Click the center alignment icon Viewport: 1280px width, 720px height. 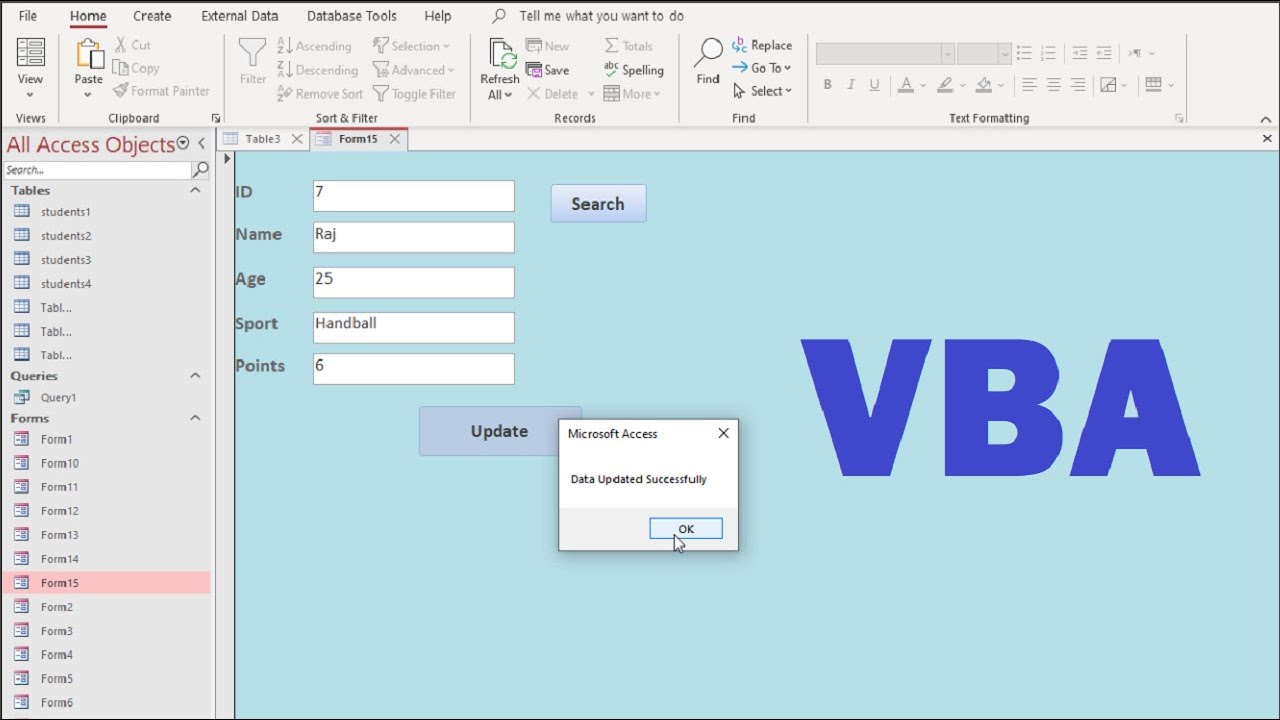click(x=1053, y=85)
